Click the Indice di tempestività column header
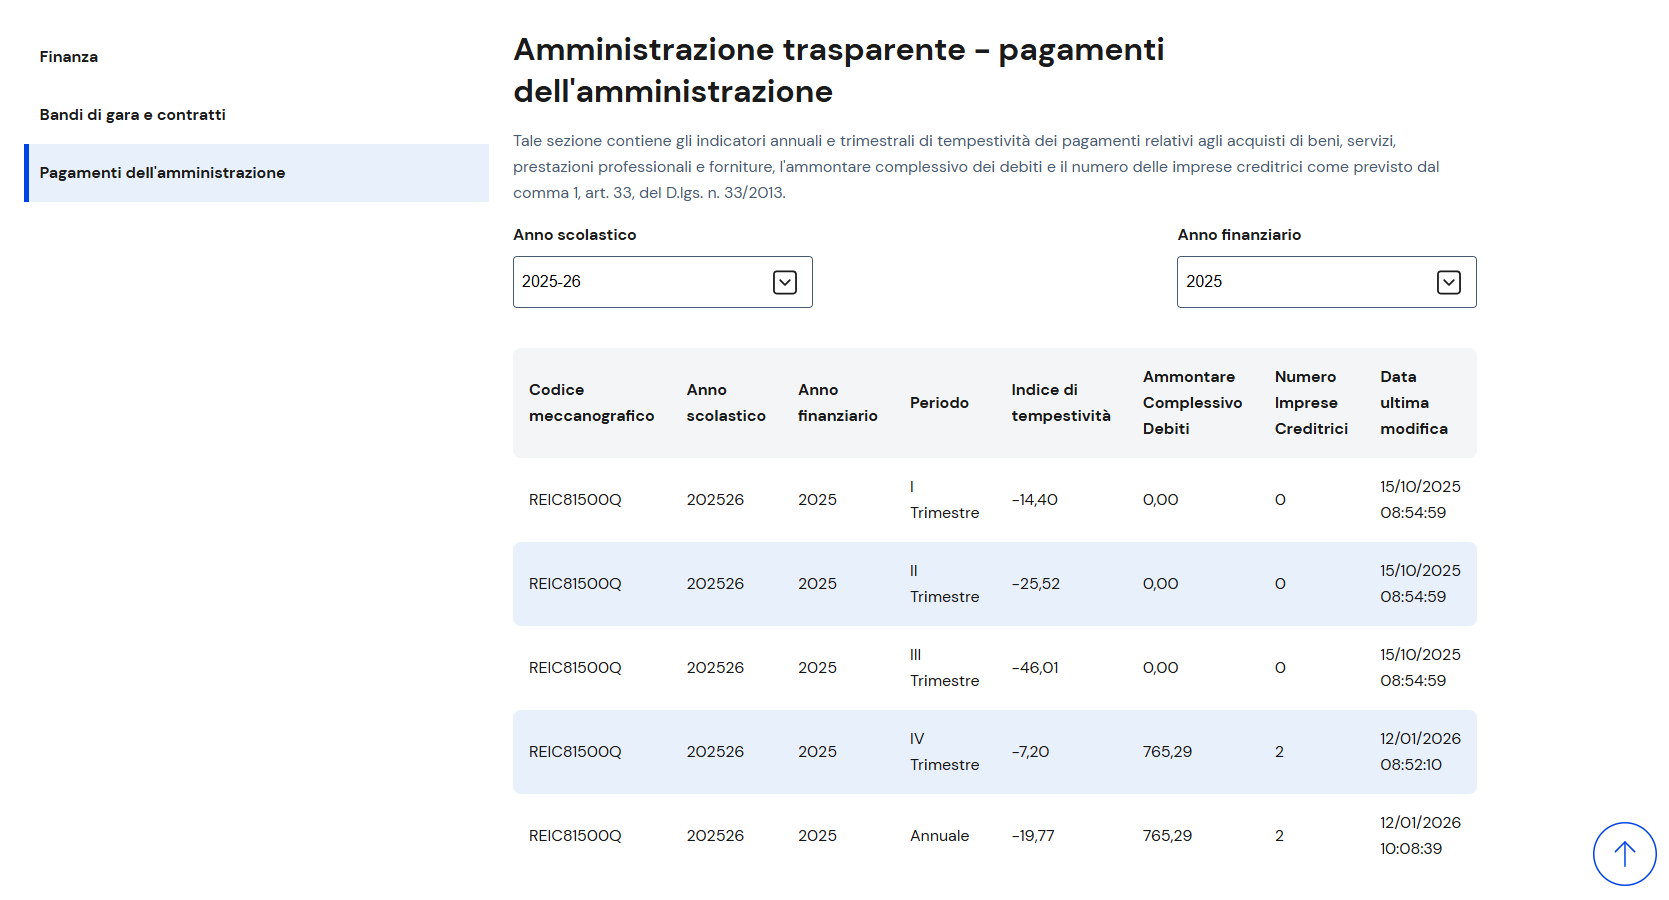Viewport: 1669px width, 900px height. click(x=1060, y=403)
